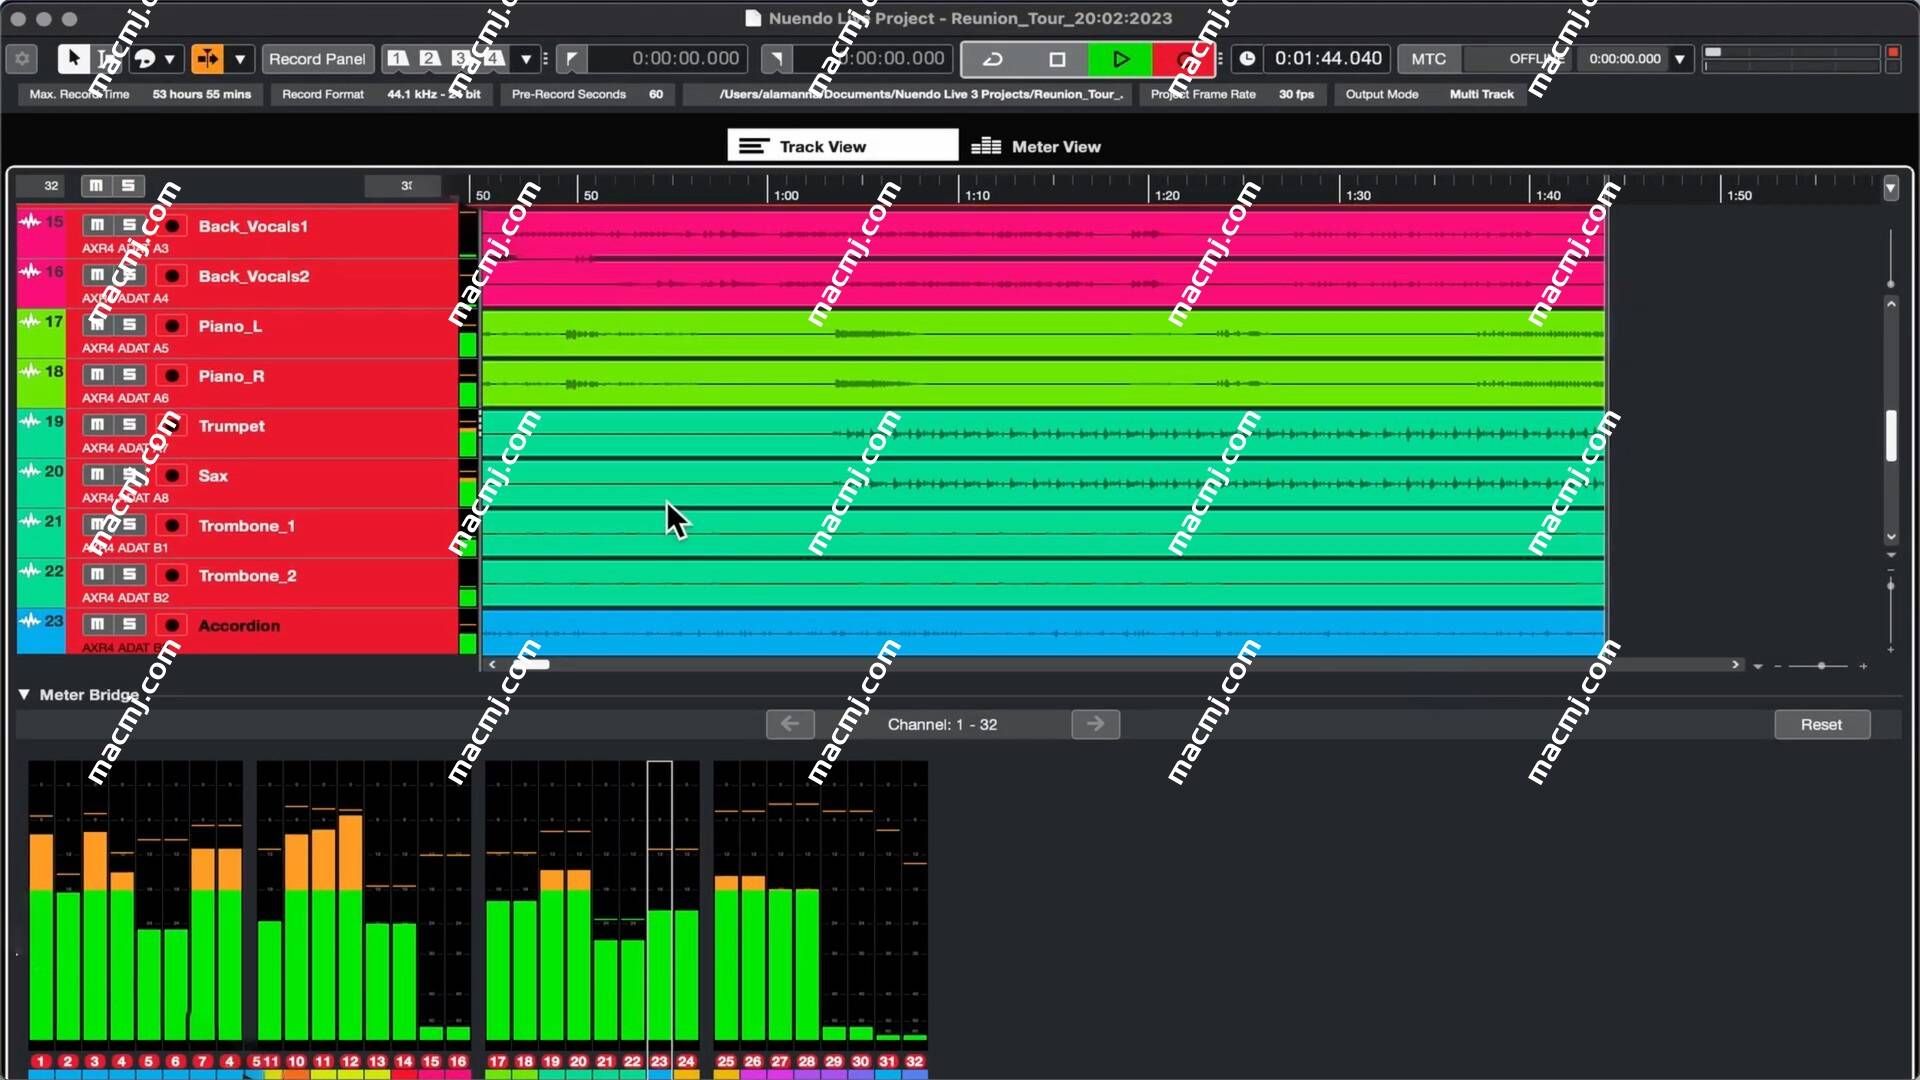Click global mute button in track list header
Viewport: 1920px width, 1080px height.
click(96, 185)
